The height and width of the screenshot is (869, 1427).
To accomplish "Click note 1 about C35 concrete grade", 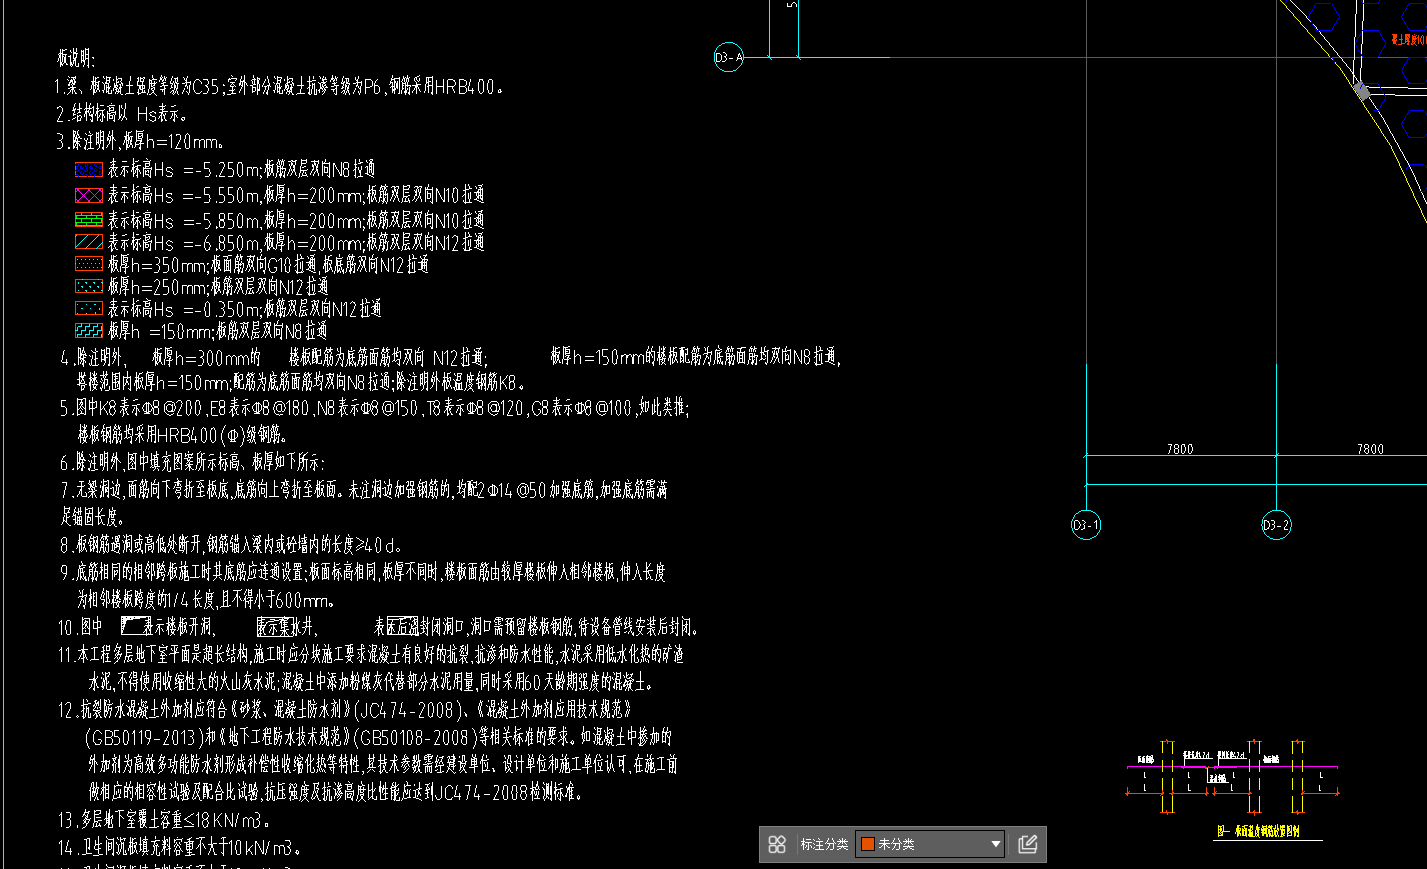I will [x=278, y=87].
